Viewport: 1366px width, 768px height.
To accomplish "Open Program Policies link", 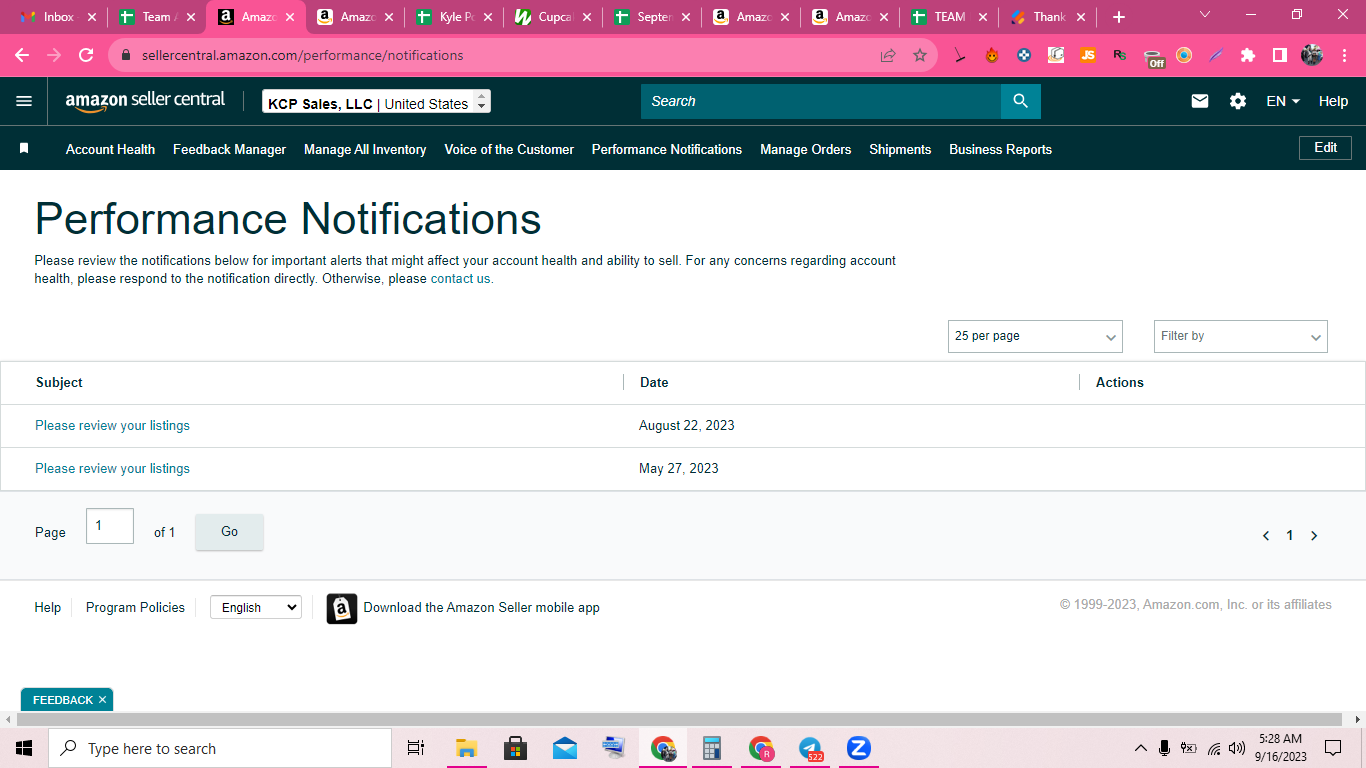I will [135, 607].
